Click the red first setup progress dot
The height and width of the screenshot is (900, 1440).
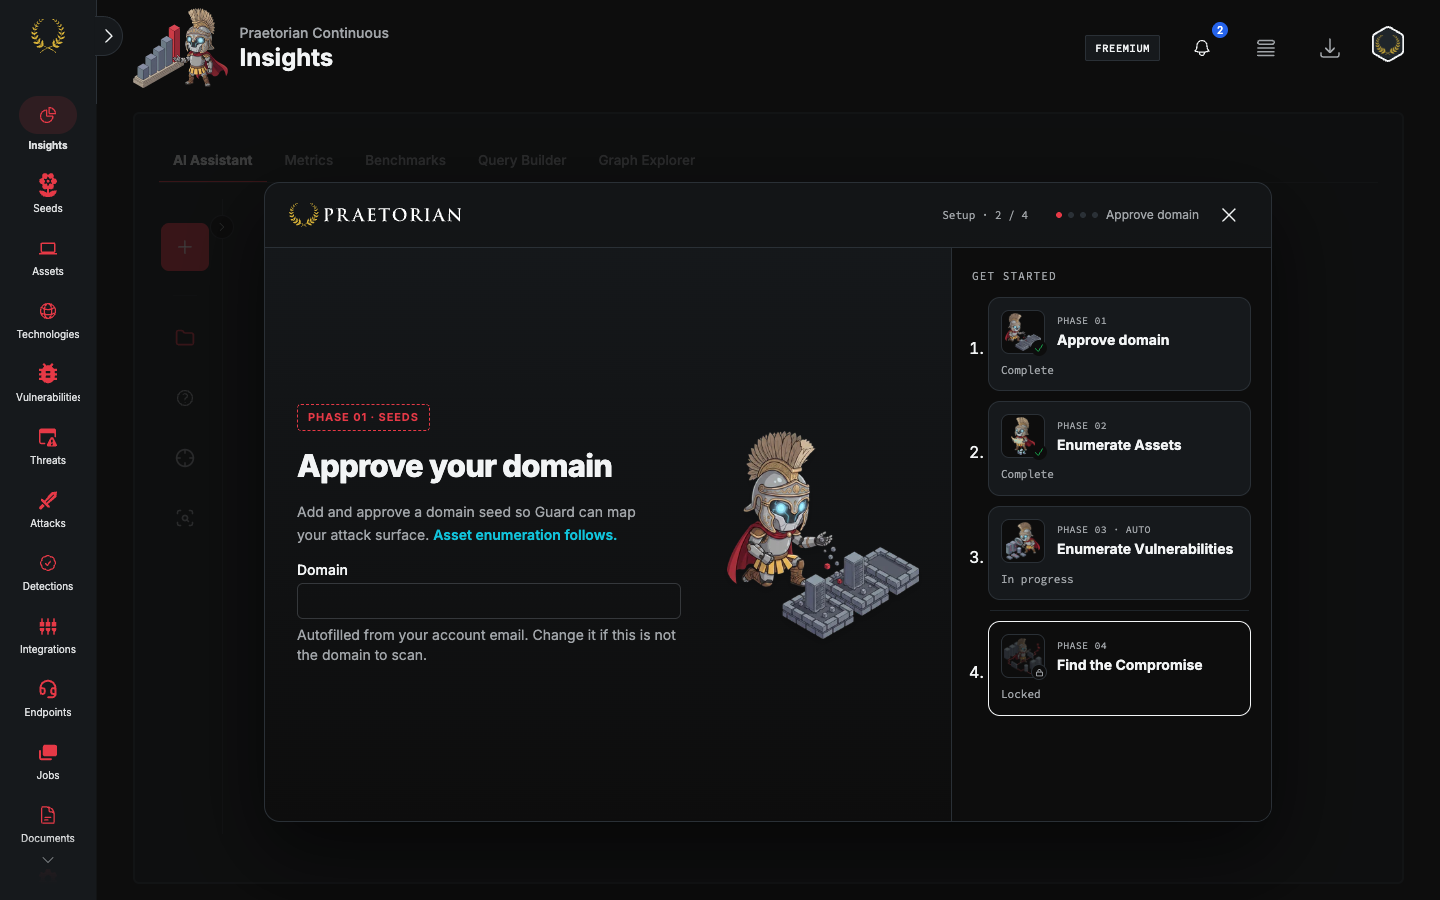pyautogui.click(x=1059, y=215)
